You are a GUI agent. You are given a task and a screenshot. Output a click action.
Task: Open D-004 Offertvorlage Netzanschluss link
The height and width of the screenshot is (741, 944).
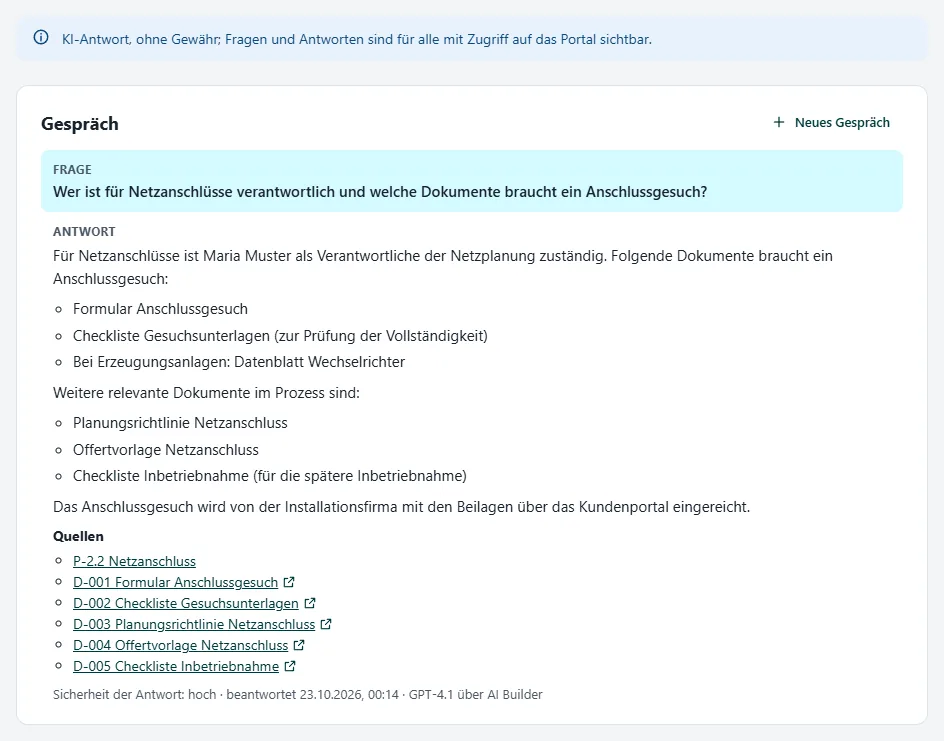(x=181, y=645)
